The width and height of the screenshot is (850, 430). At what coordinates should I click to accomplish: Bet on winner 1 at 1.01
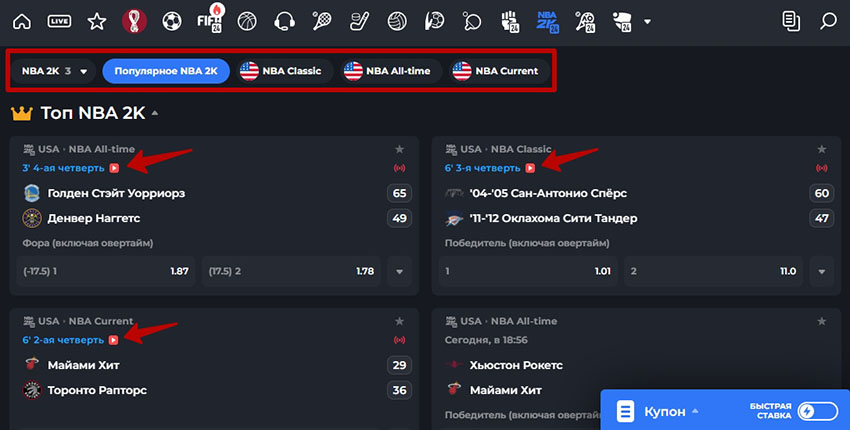click(528, 271)
